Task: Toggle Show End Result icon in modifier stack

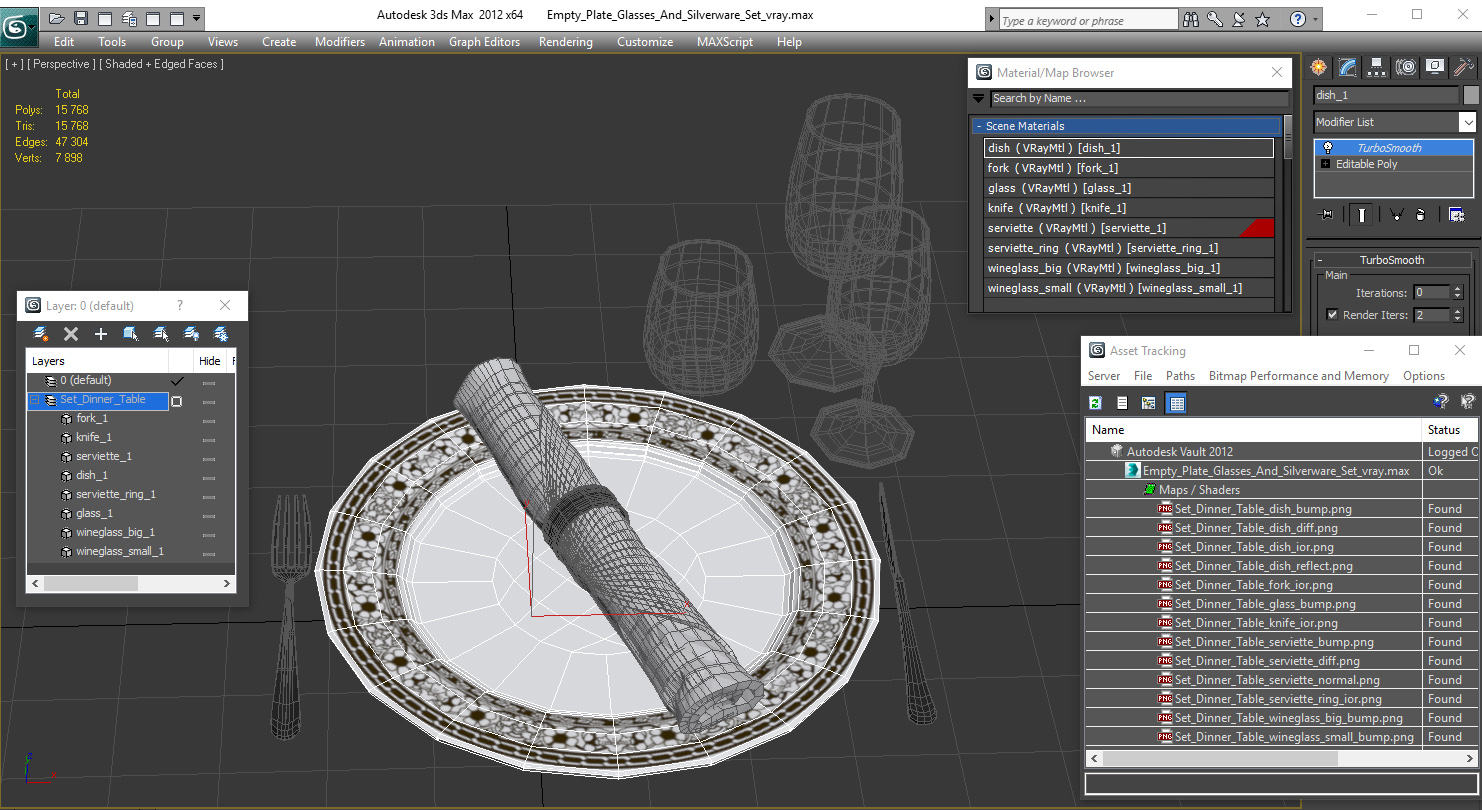Action: click(x=1362, y=214)
